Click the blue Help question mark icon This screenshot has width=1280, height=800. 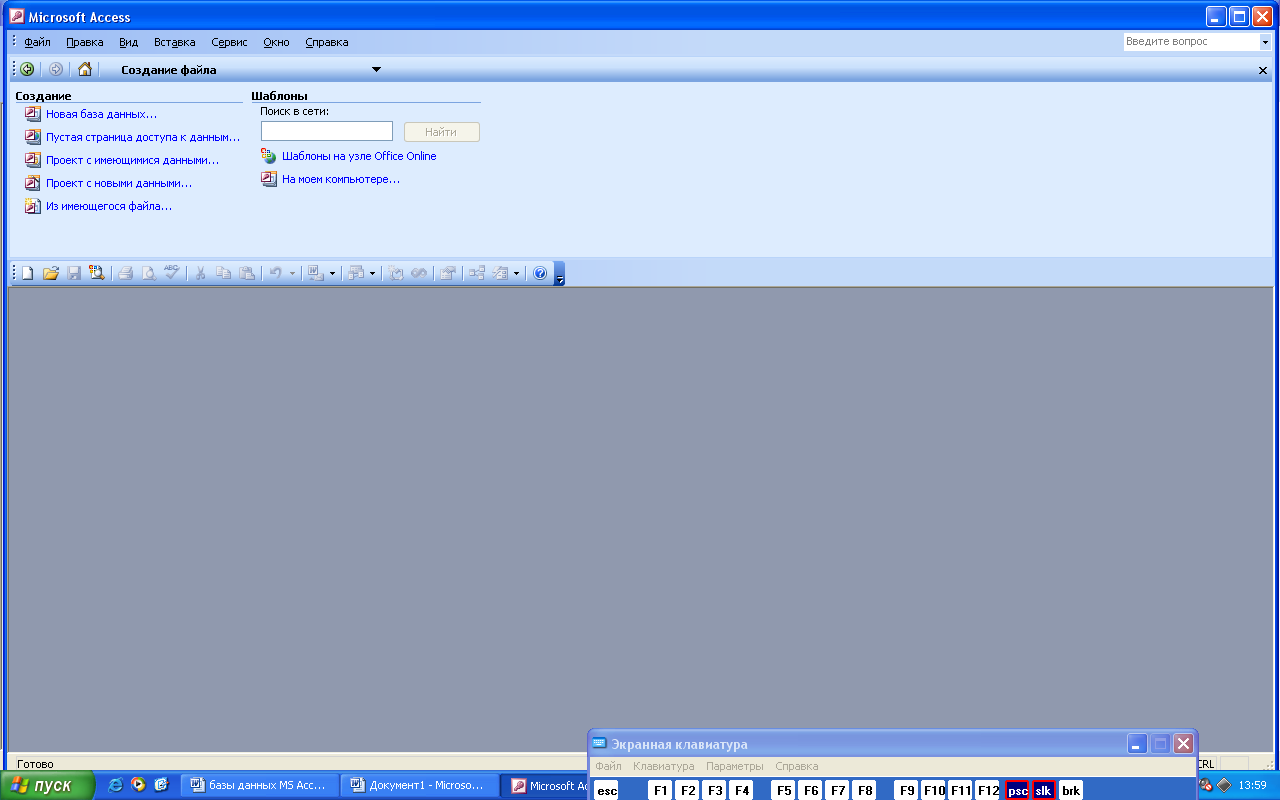tap(540, 273)
